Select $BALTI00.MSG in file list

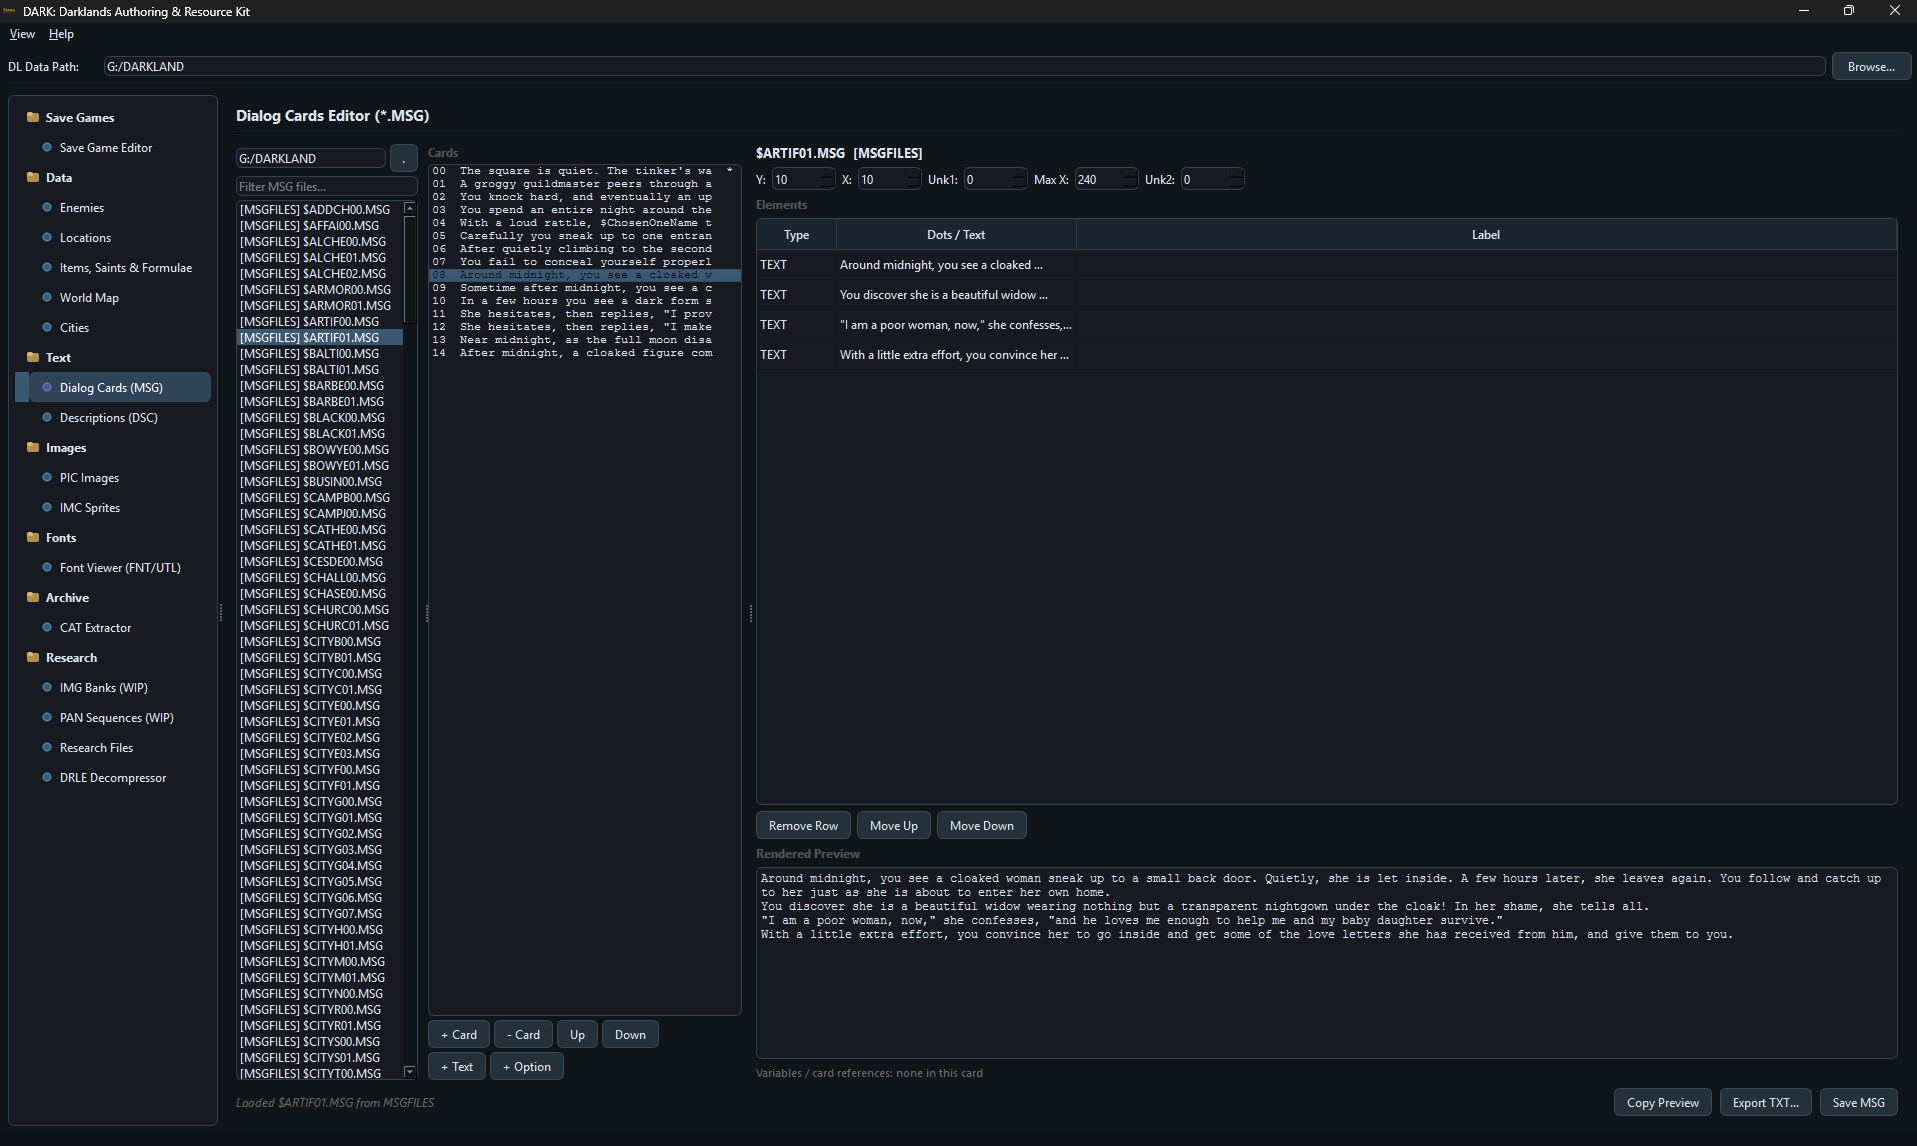[319, 353]
